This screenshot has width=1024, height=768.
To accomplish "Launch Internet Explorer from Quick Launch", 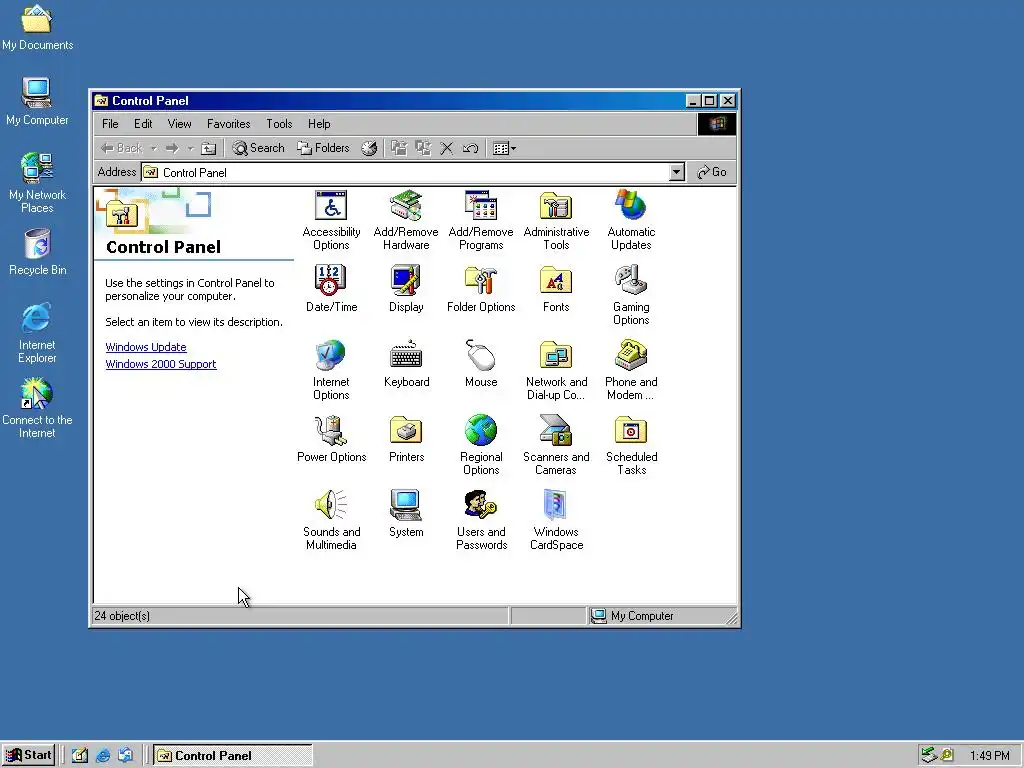I will point(103,755).
